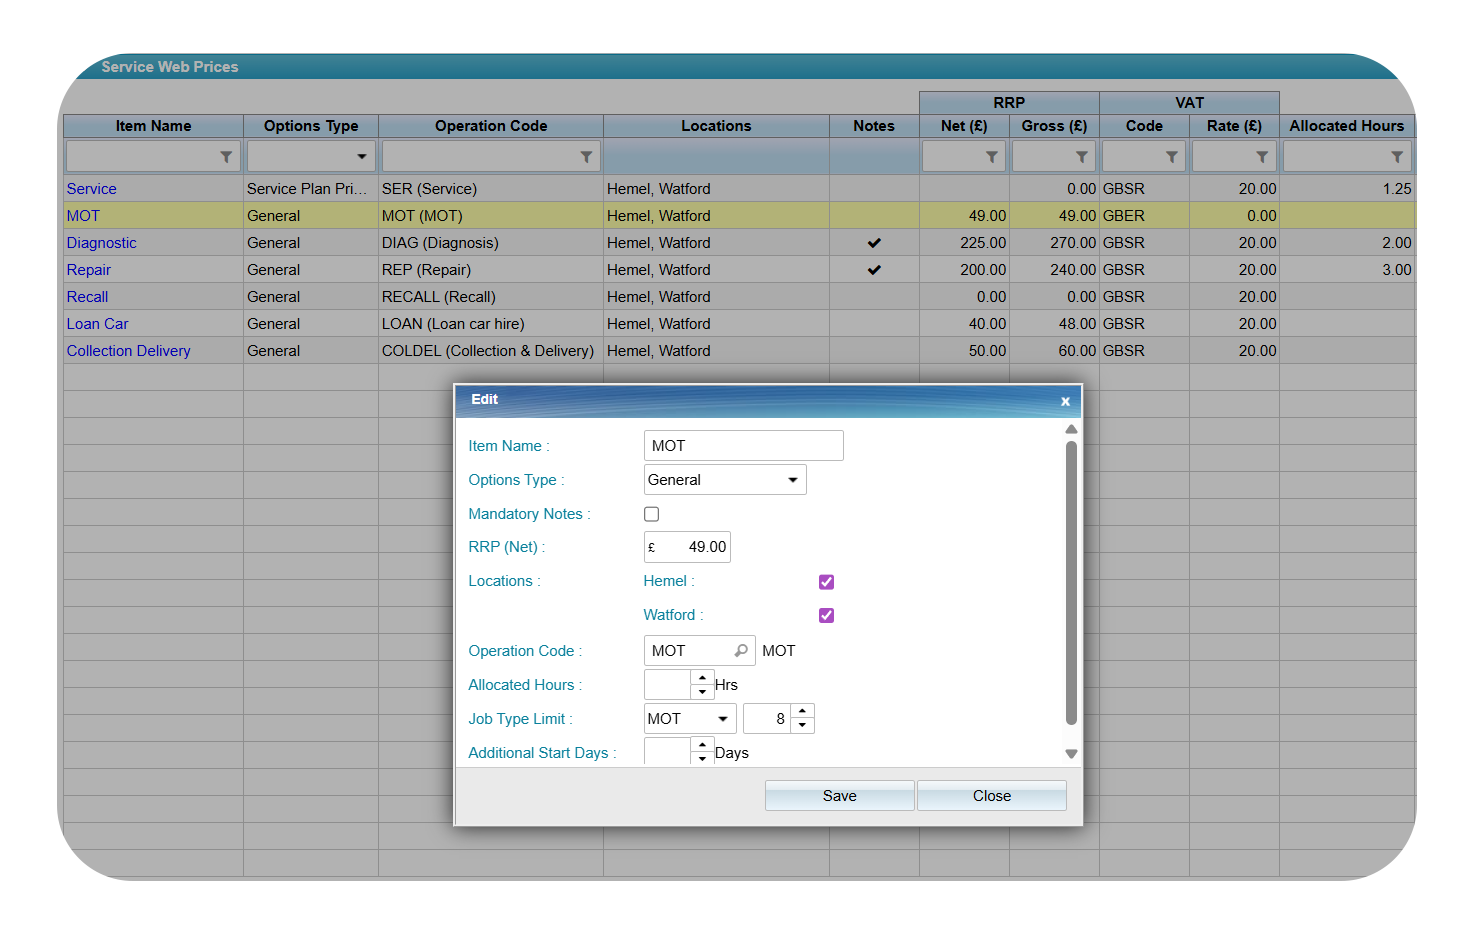Viewport: 1472px width, 930px height.
Task: Open the Diagnostic item link
Action: pos(102,243)
